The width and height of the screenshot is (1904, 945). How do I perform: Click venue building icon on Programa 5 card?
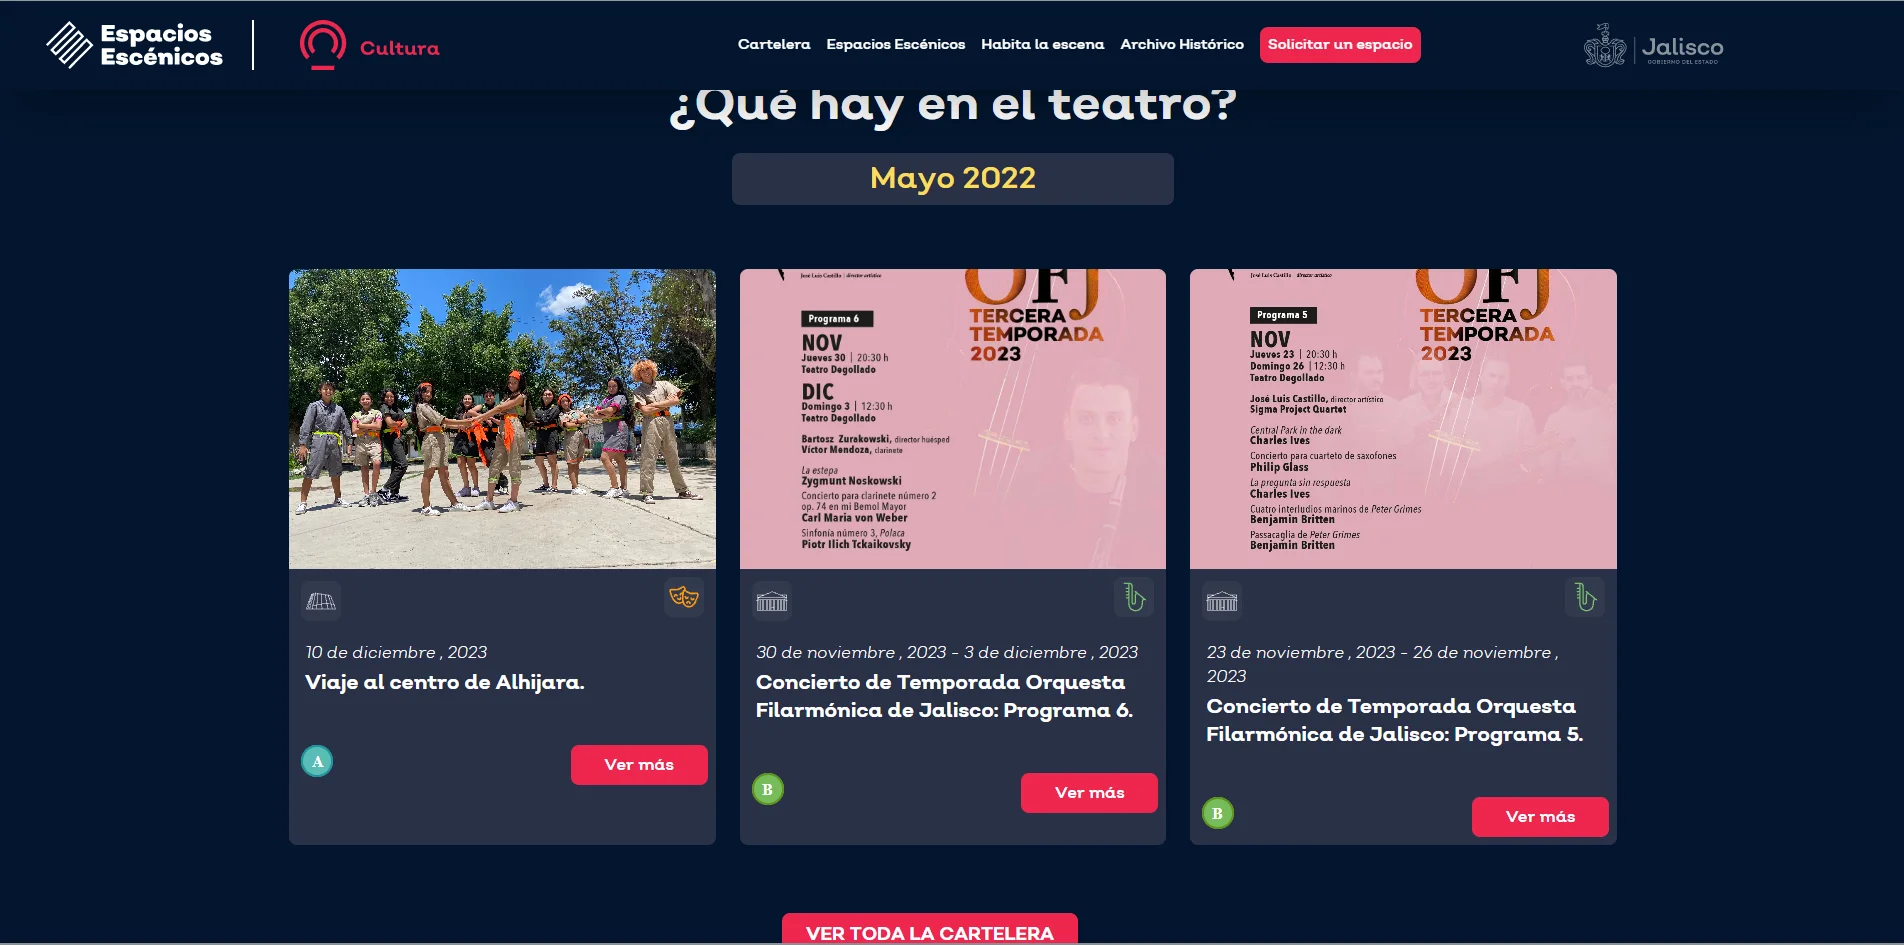click(x=1222, y=601)
